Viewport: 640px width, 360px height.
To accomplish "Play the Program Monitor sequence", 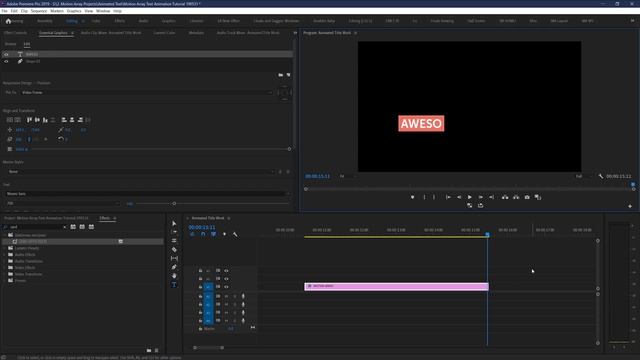I will (470, 197).
